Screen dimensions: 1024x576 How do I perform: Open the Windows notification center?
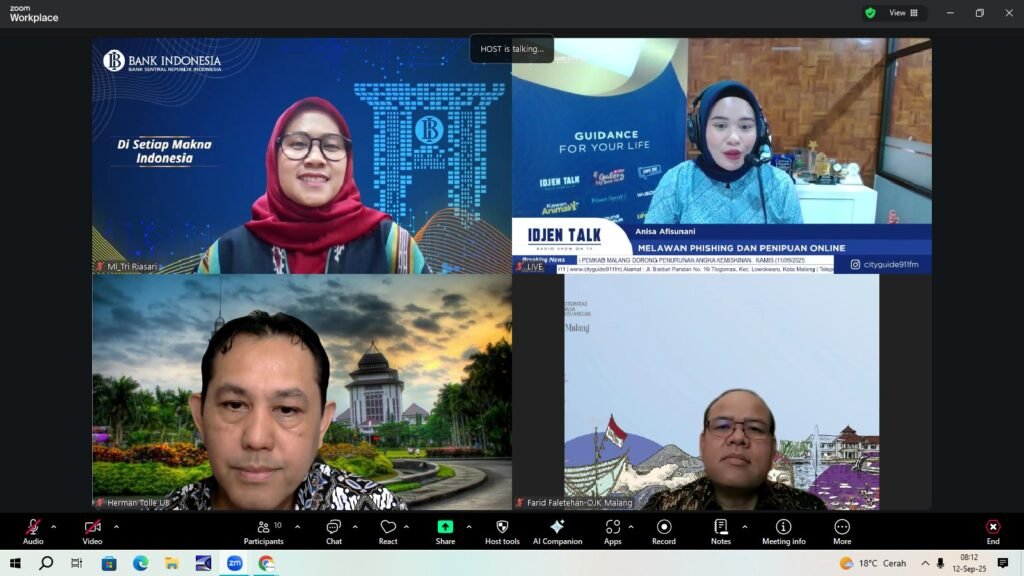[x=1002, y=563]
